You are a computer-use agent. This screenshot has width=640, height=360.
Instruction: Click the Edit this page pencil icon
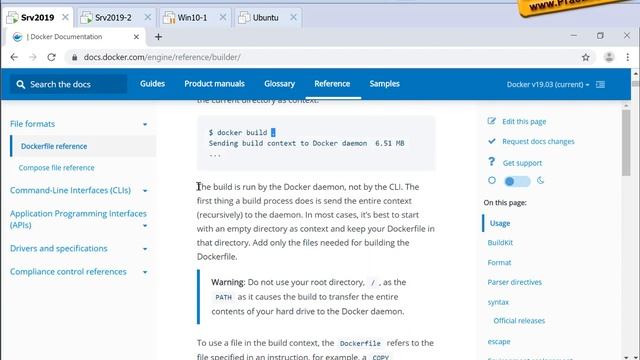pos(491,121)
